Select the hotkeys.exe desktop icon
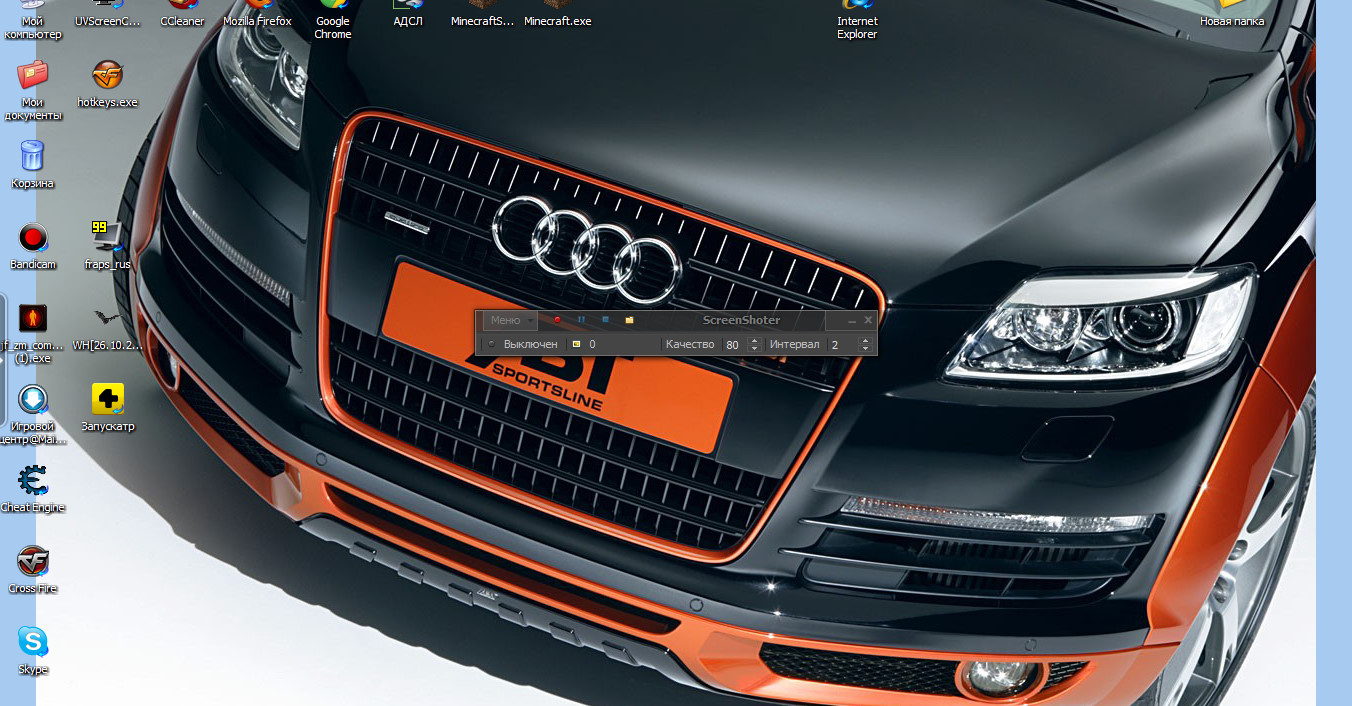The height and width of the screenshot is (706, 1352). [107, 83]
